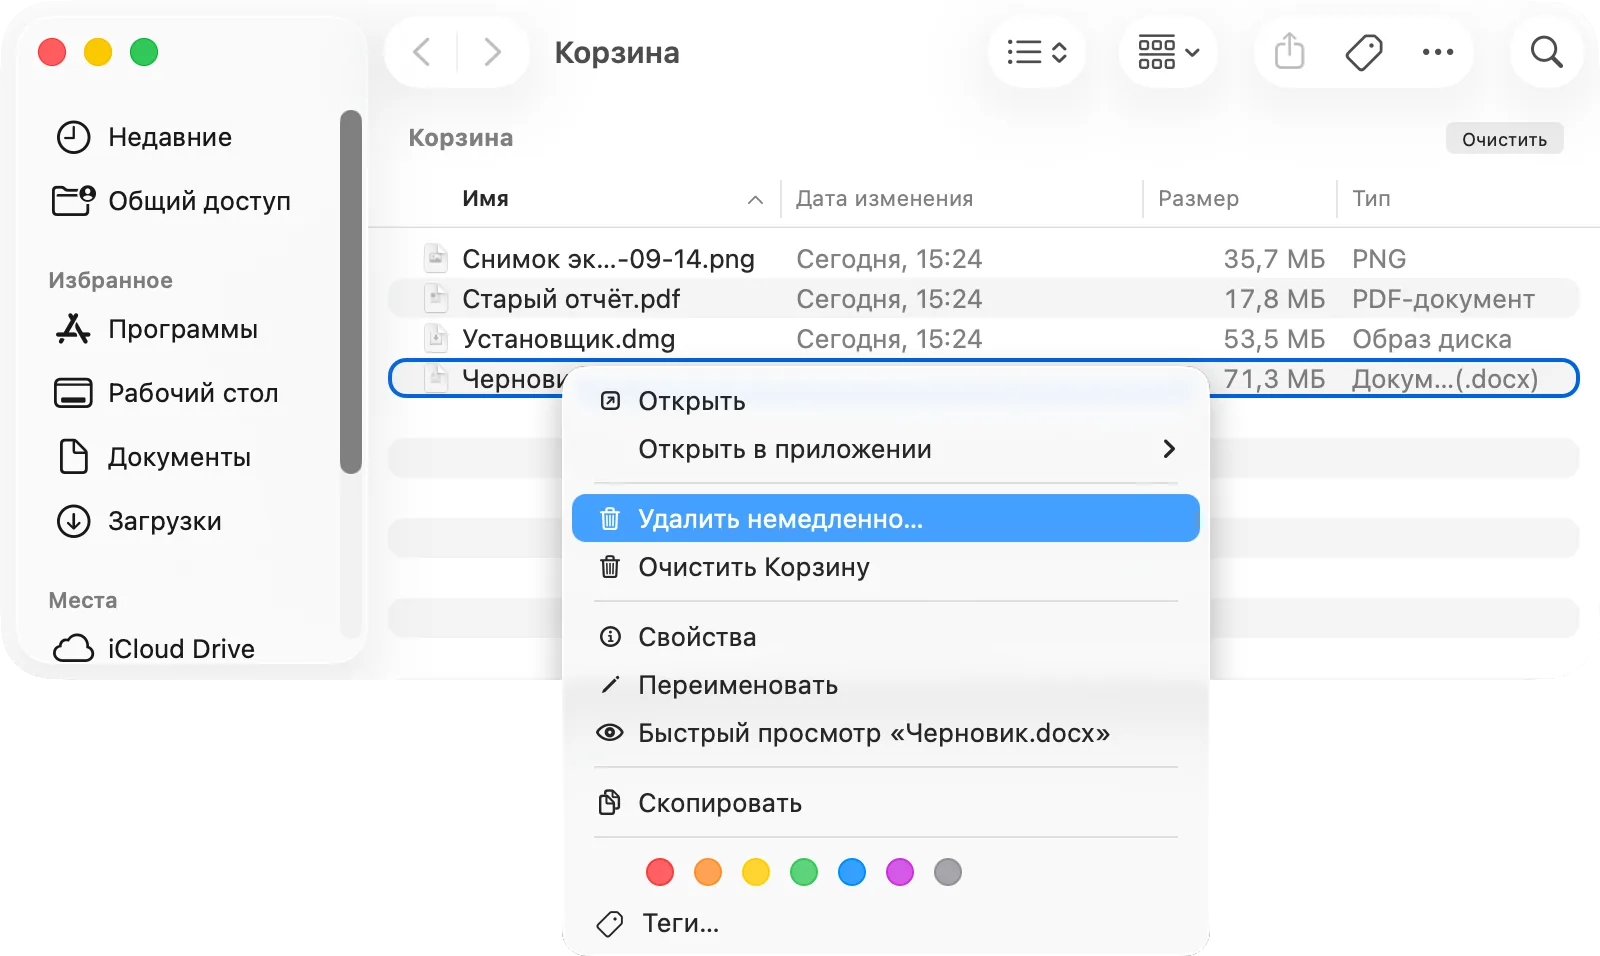Click the iCloud Drive cloud icon
The height and width of the screenshot is (956, 1600).
pos(73,649)
